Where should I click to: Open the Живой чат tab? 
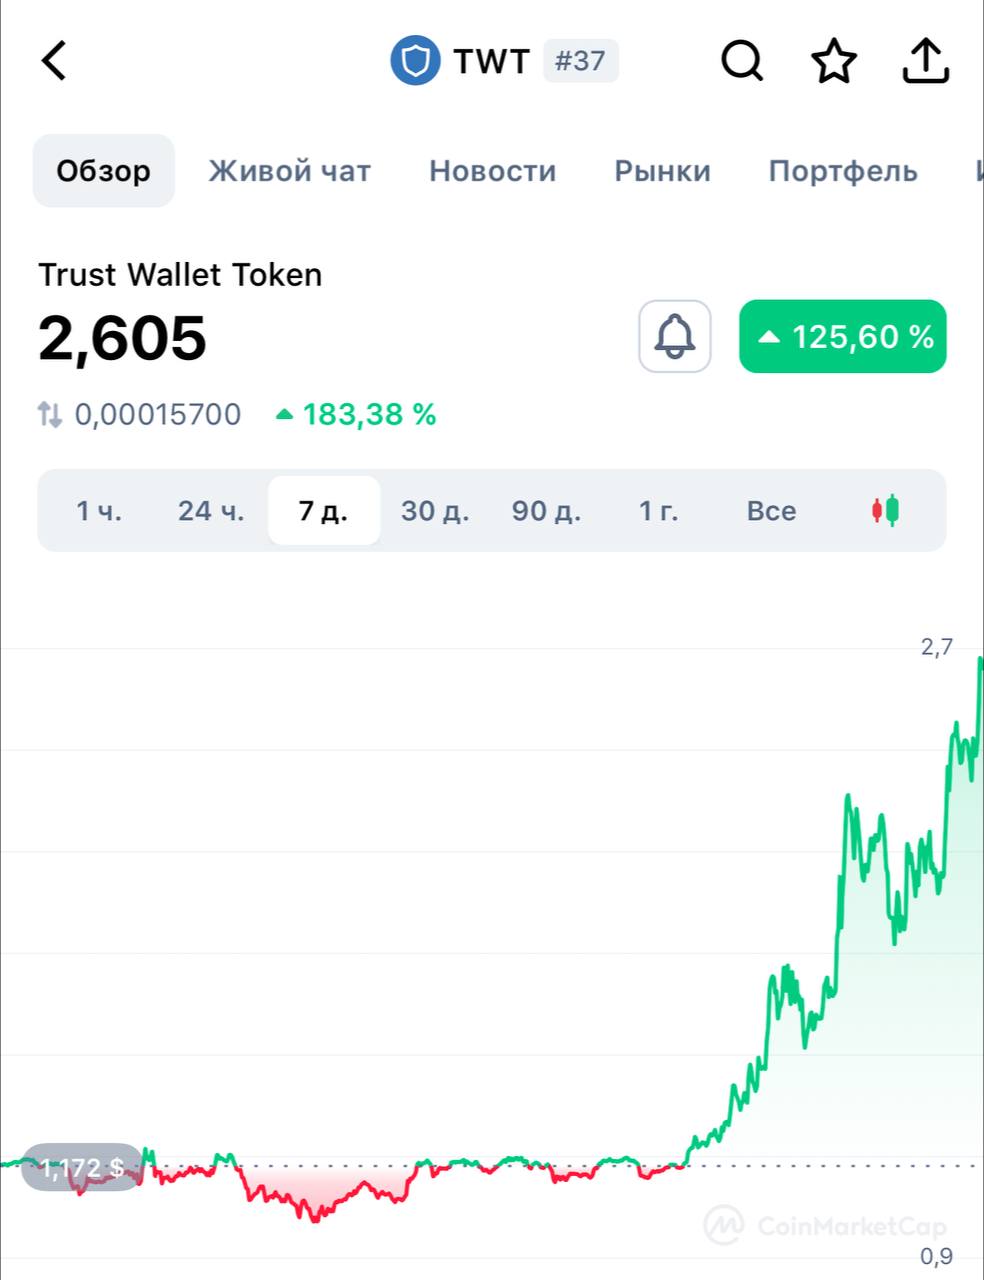click(x=289, y=171)
